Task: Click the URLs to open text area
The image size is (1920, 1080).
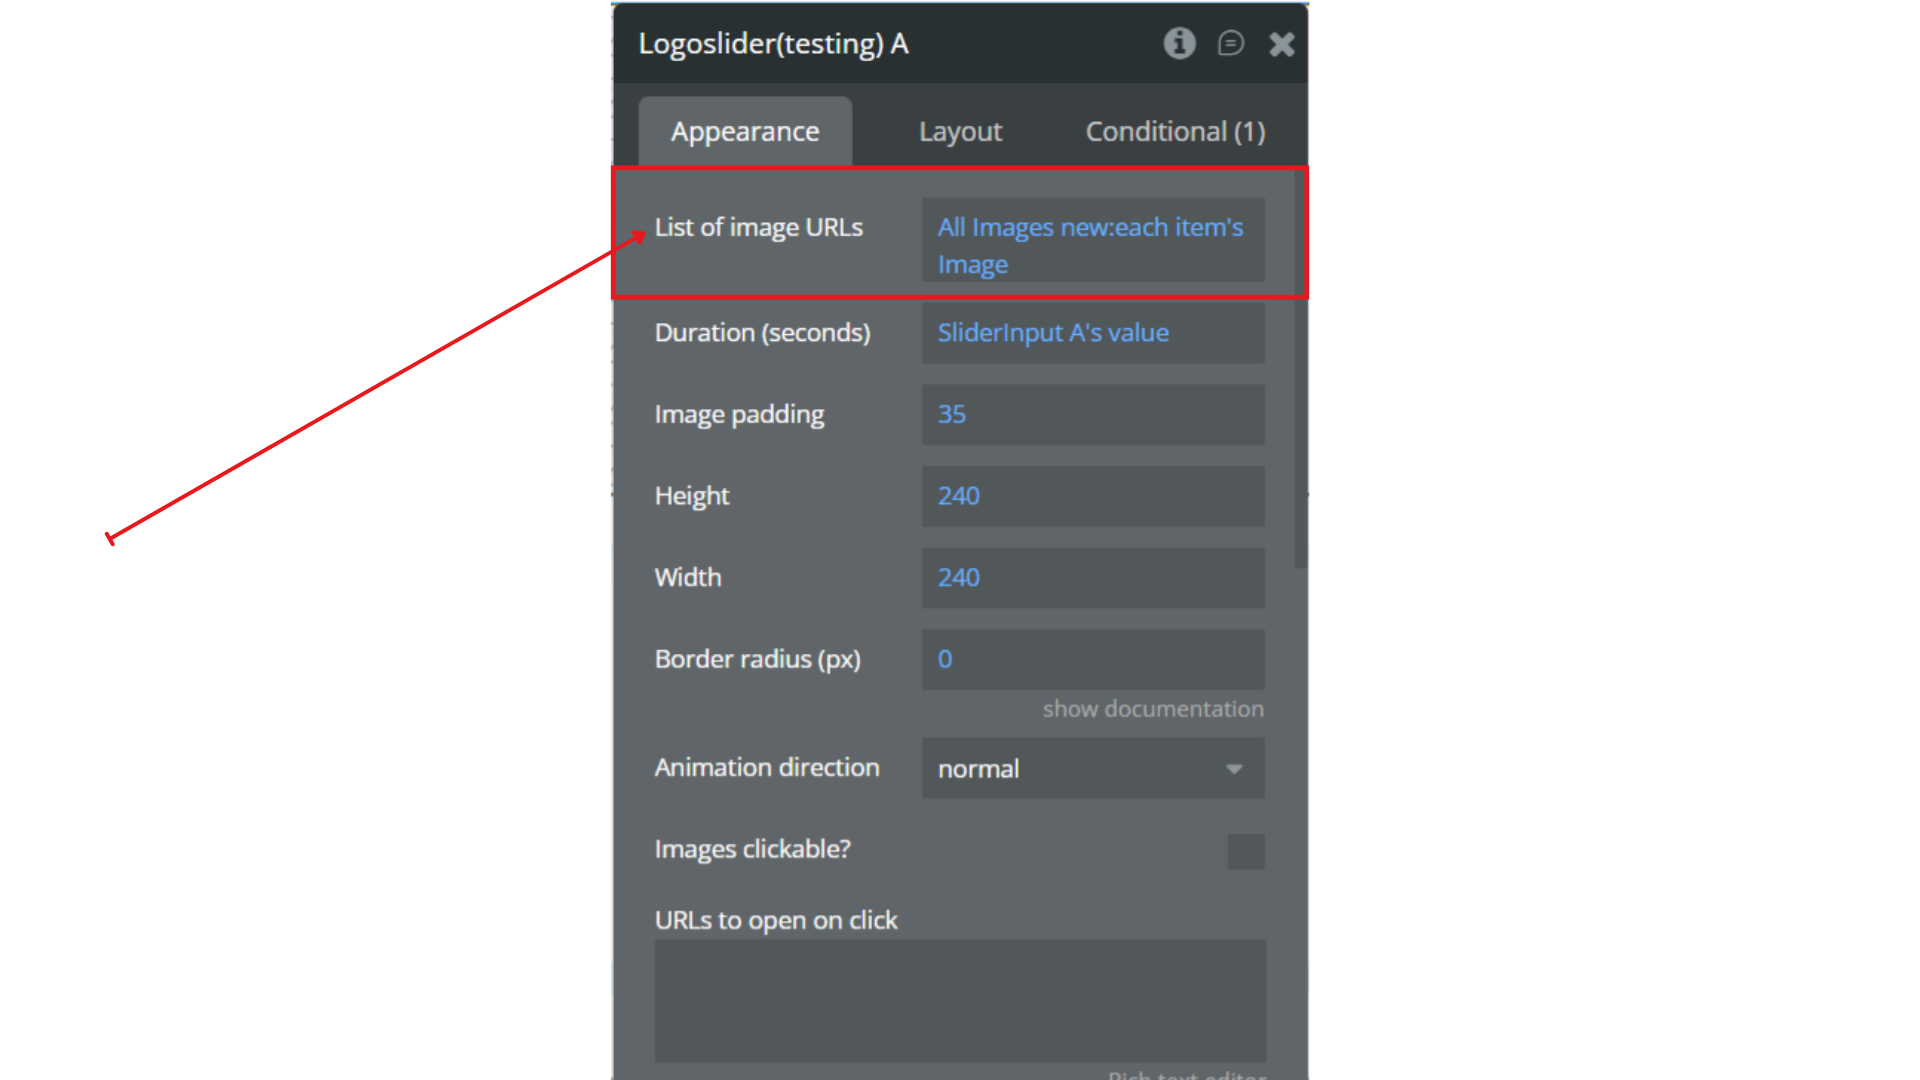Action: [960, 1000]
